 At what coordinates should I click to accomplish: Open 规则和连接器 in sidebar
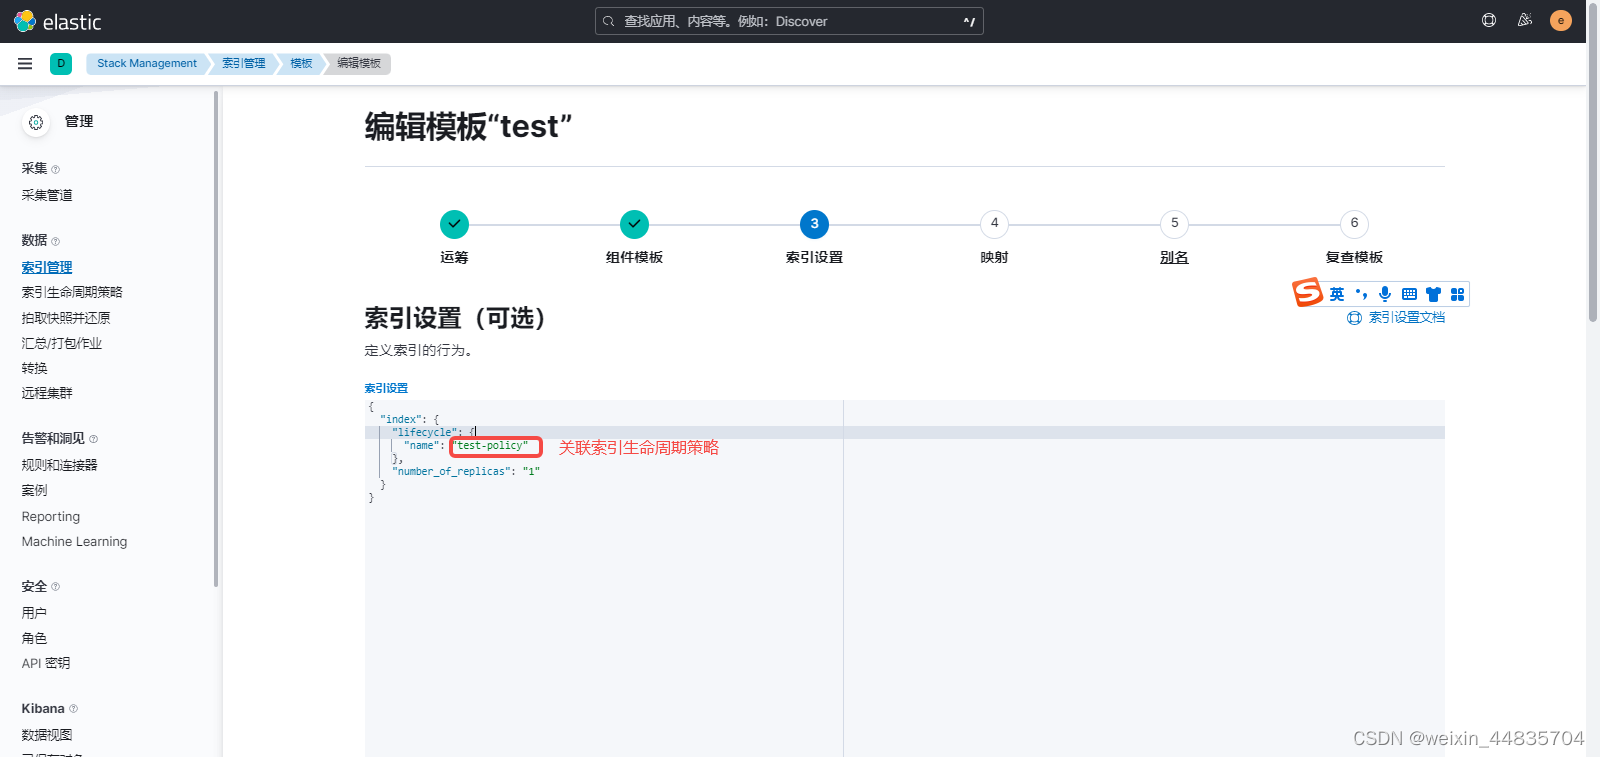[60, 465]
